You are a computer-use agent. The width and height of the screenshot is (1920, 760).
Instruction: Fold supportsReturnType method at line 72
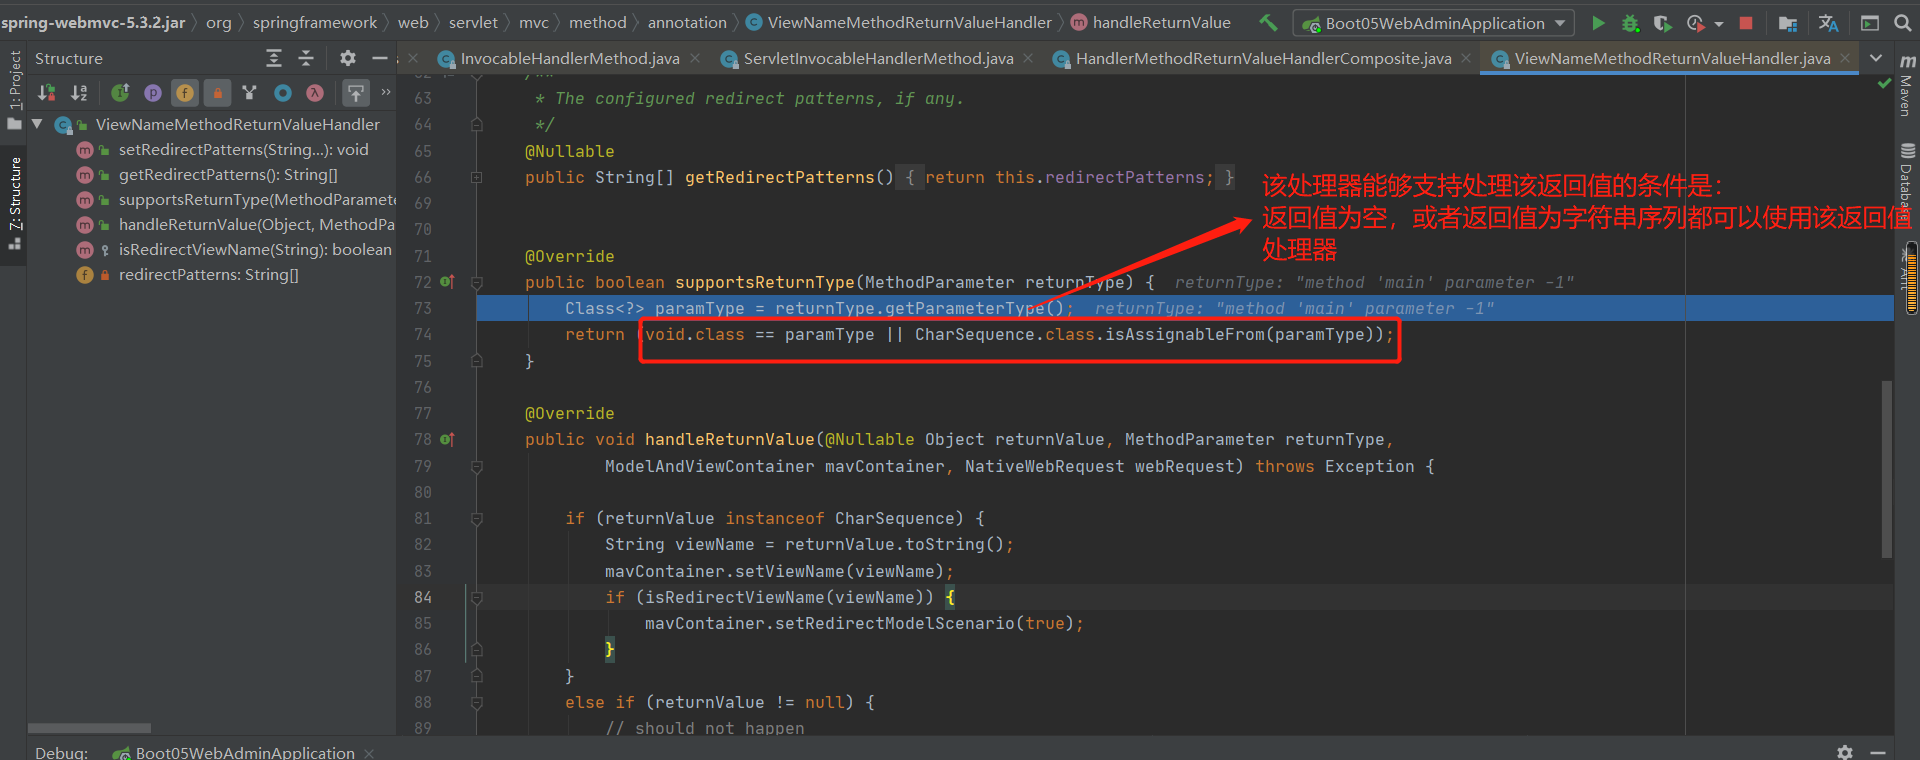coord(477,283)
